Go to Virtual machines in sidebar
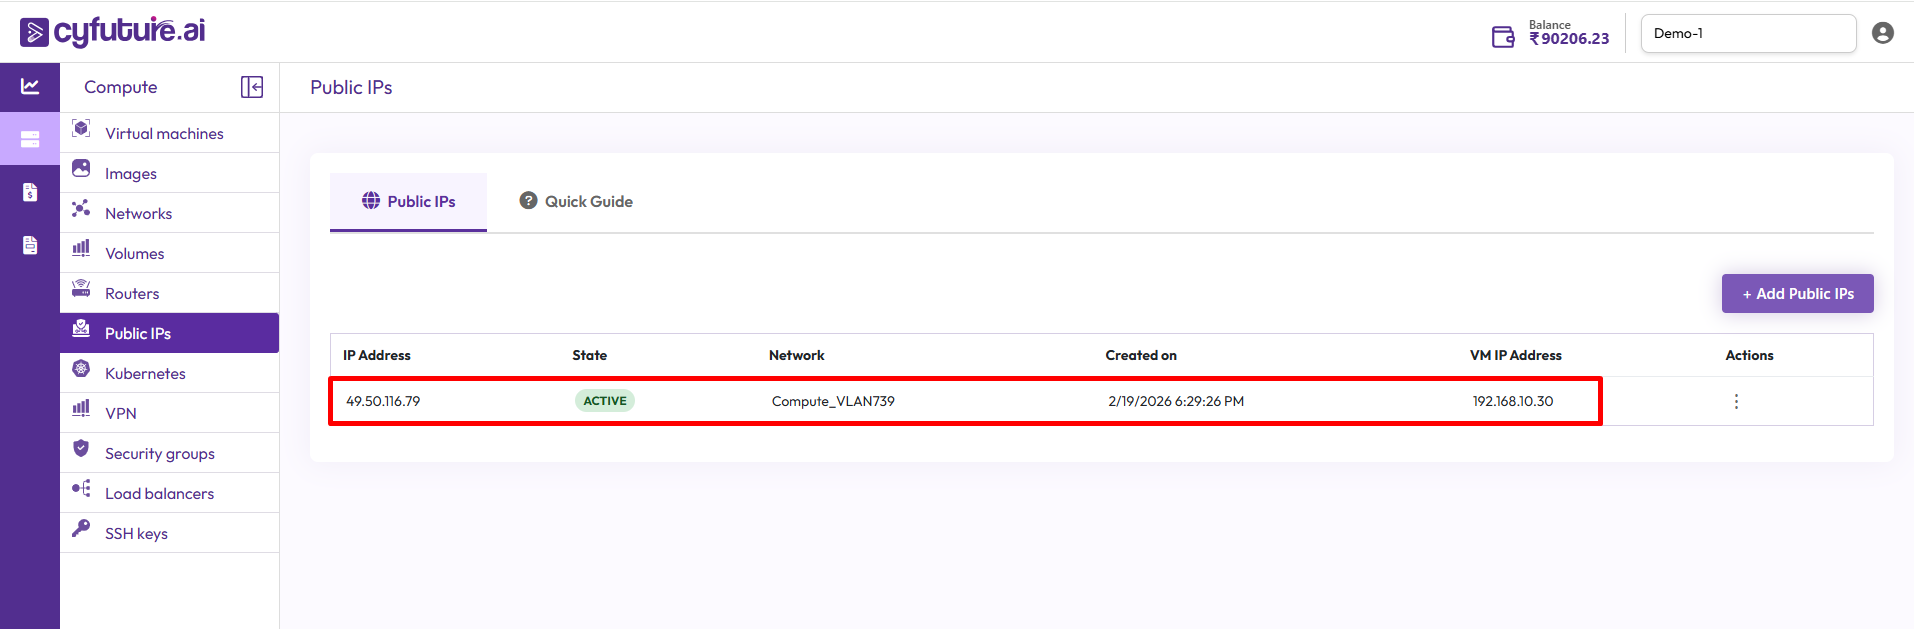Image resolution: width=1914 pixels, height=629 pixels. click(164, 134)
